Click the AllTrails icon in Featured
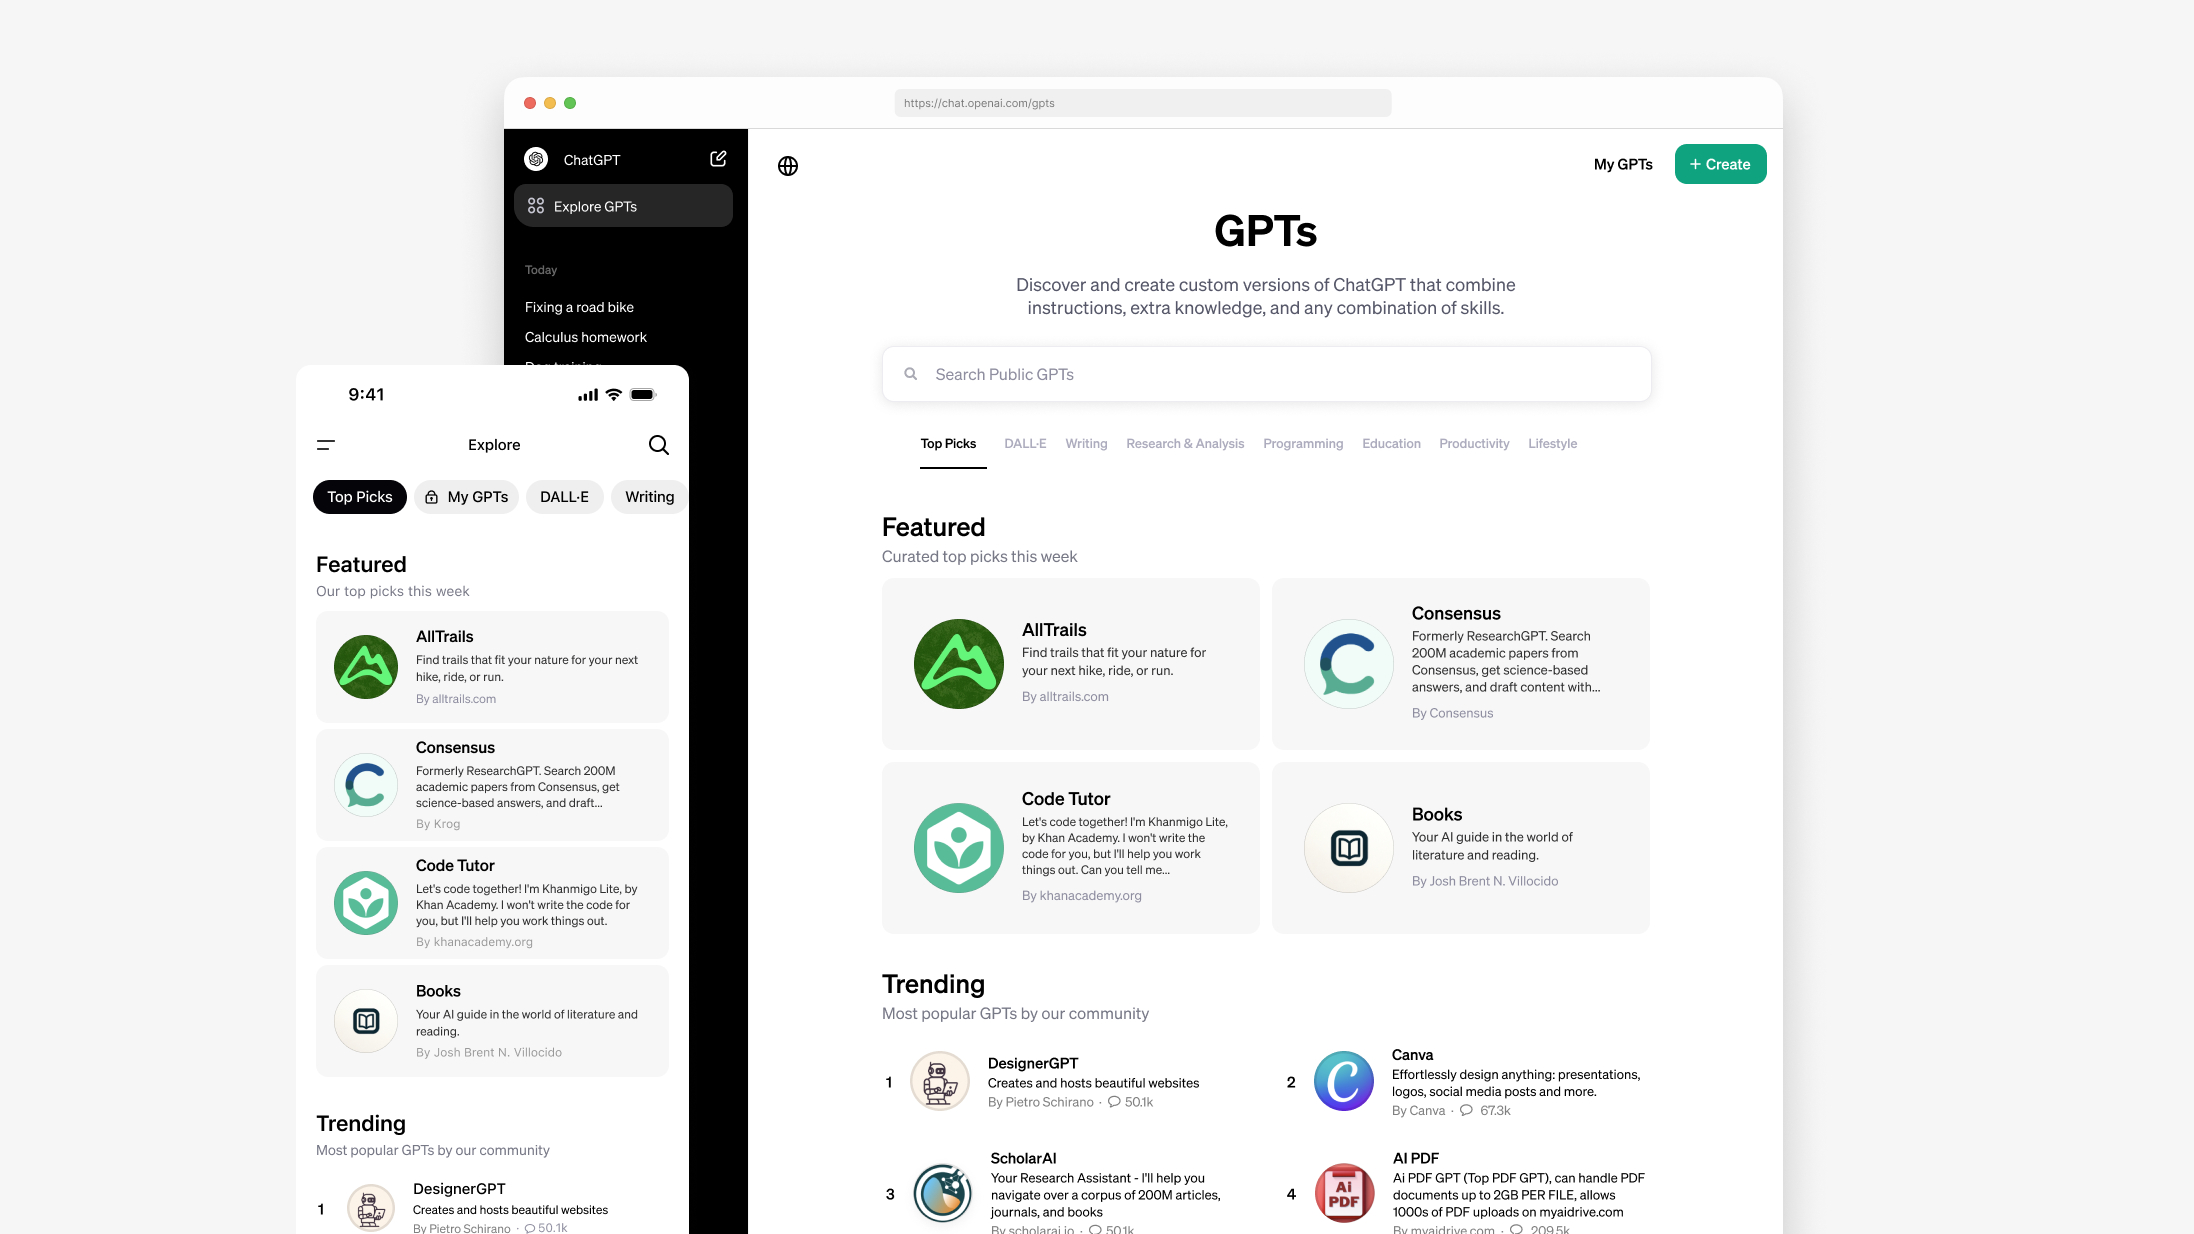Image resolution: width=2194 pixels, height=1234 pixels. click(957, 663)
